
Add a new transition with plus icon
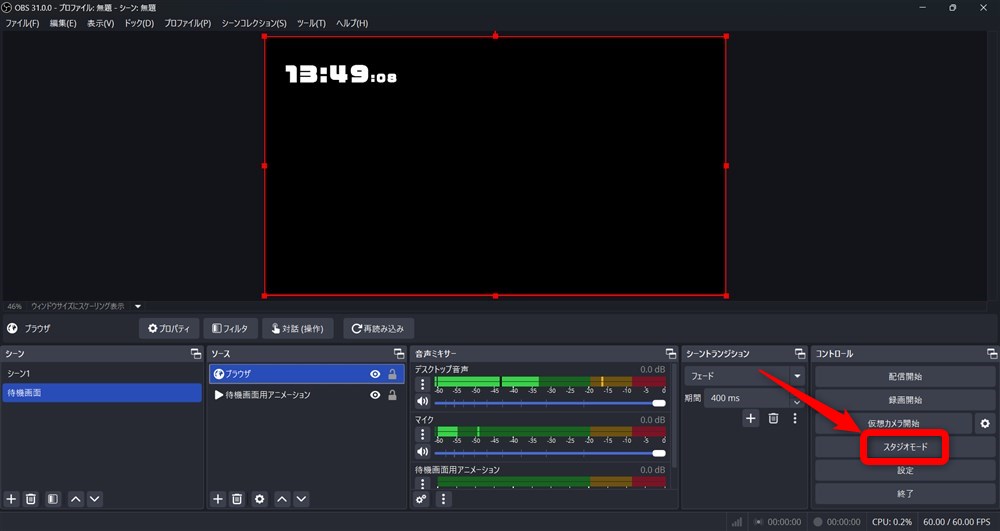point(751,418)
